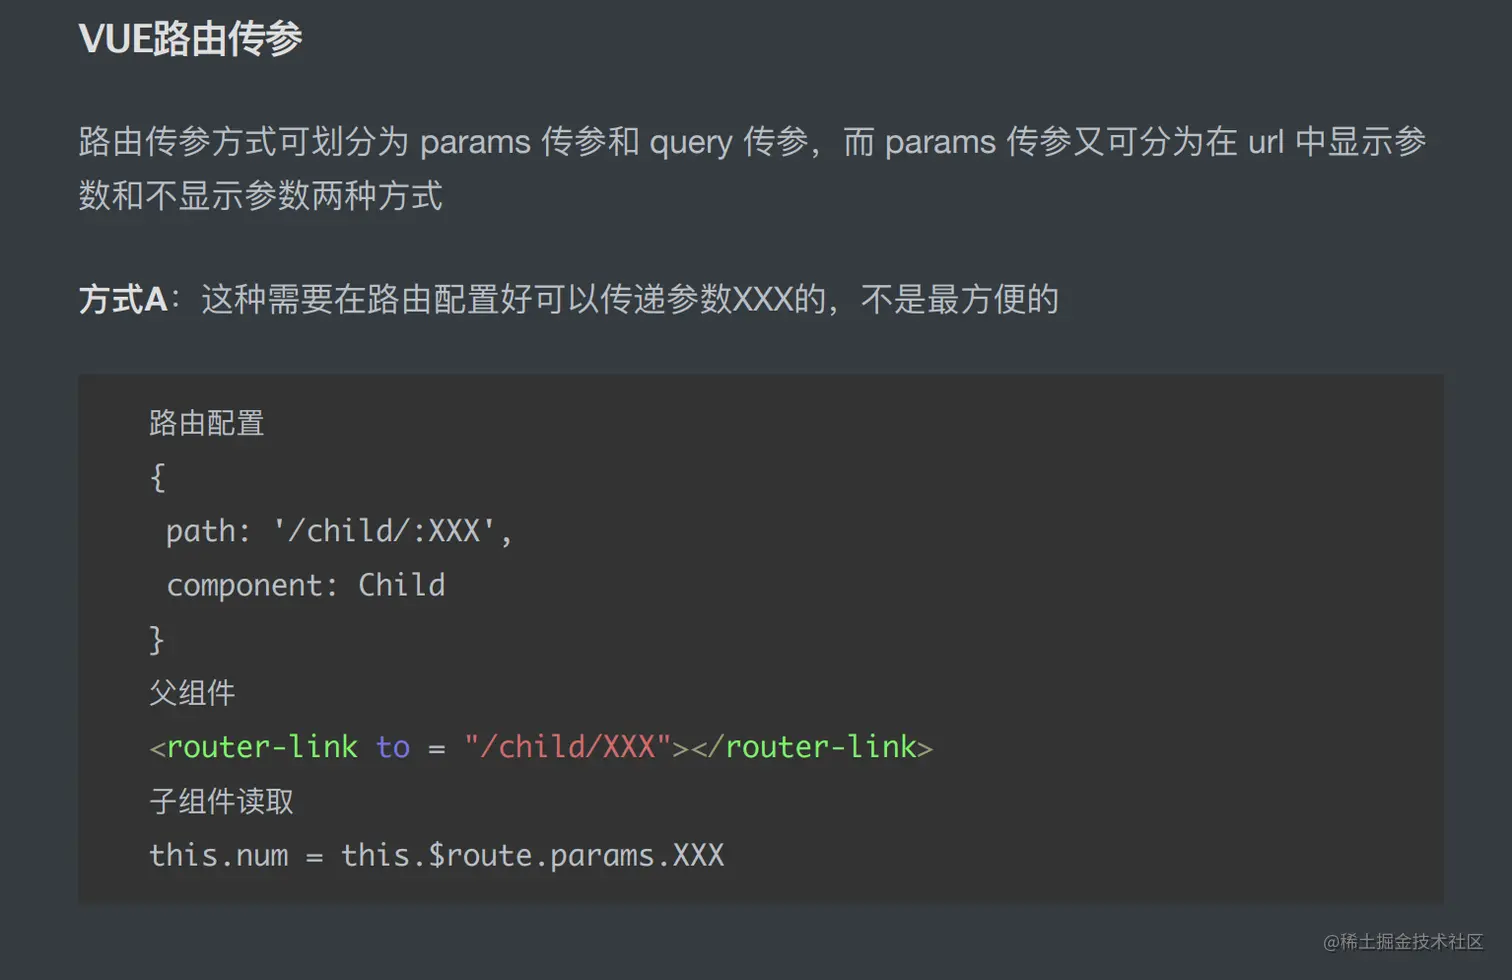Select the word "query" in the intro paragraph
This screenshot has width=1512, height=980.
(691, 142)
